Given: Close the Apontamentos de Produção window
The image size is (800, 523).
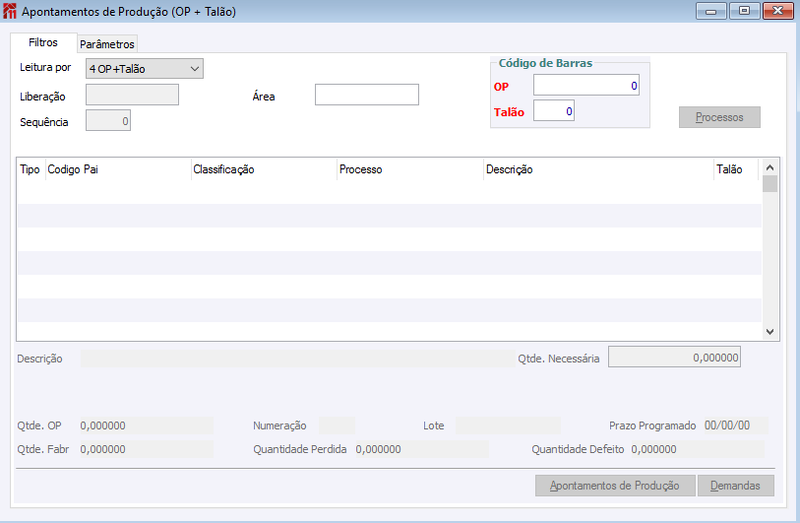Looking at the screenshot, I should point(778,11).
